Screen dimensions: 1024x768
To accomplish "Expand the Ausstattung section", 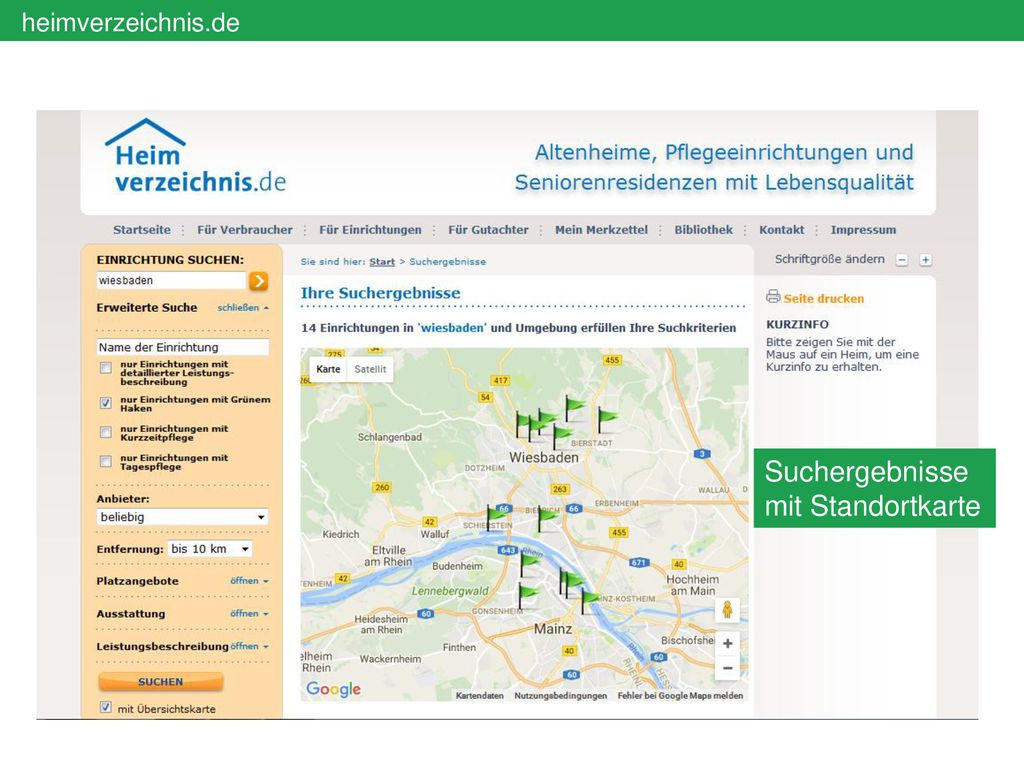I will pos(249,613).
